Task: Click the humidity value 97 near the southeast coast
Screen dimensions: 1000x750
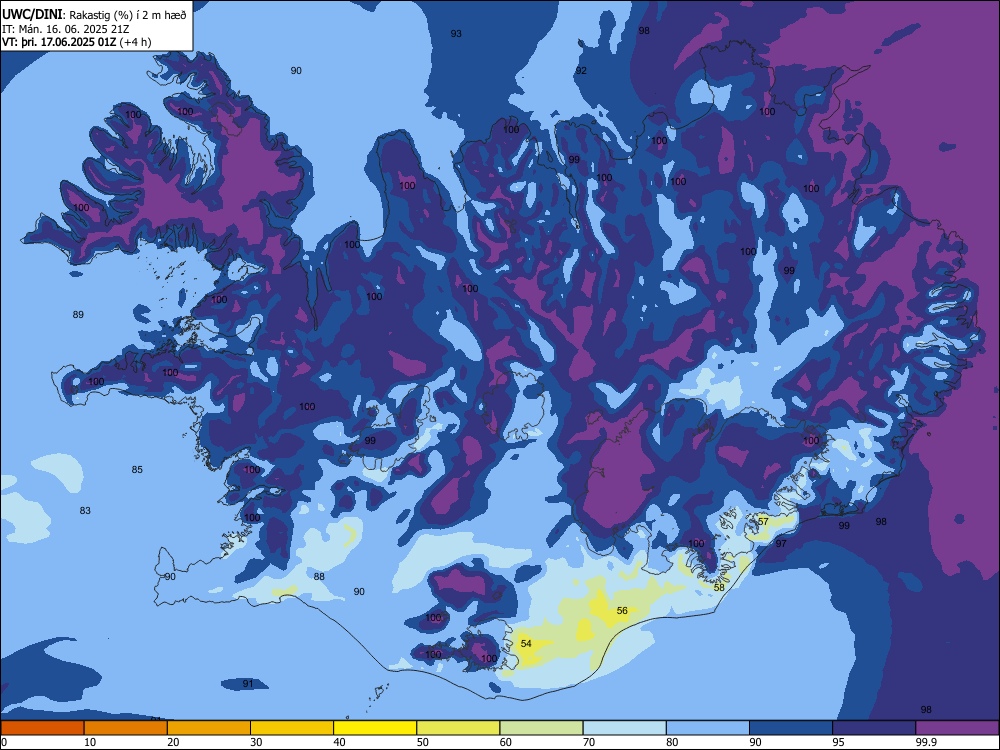Action: pos(781,543)
